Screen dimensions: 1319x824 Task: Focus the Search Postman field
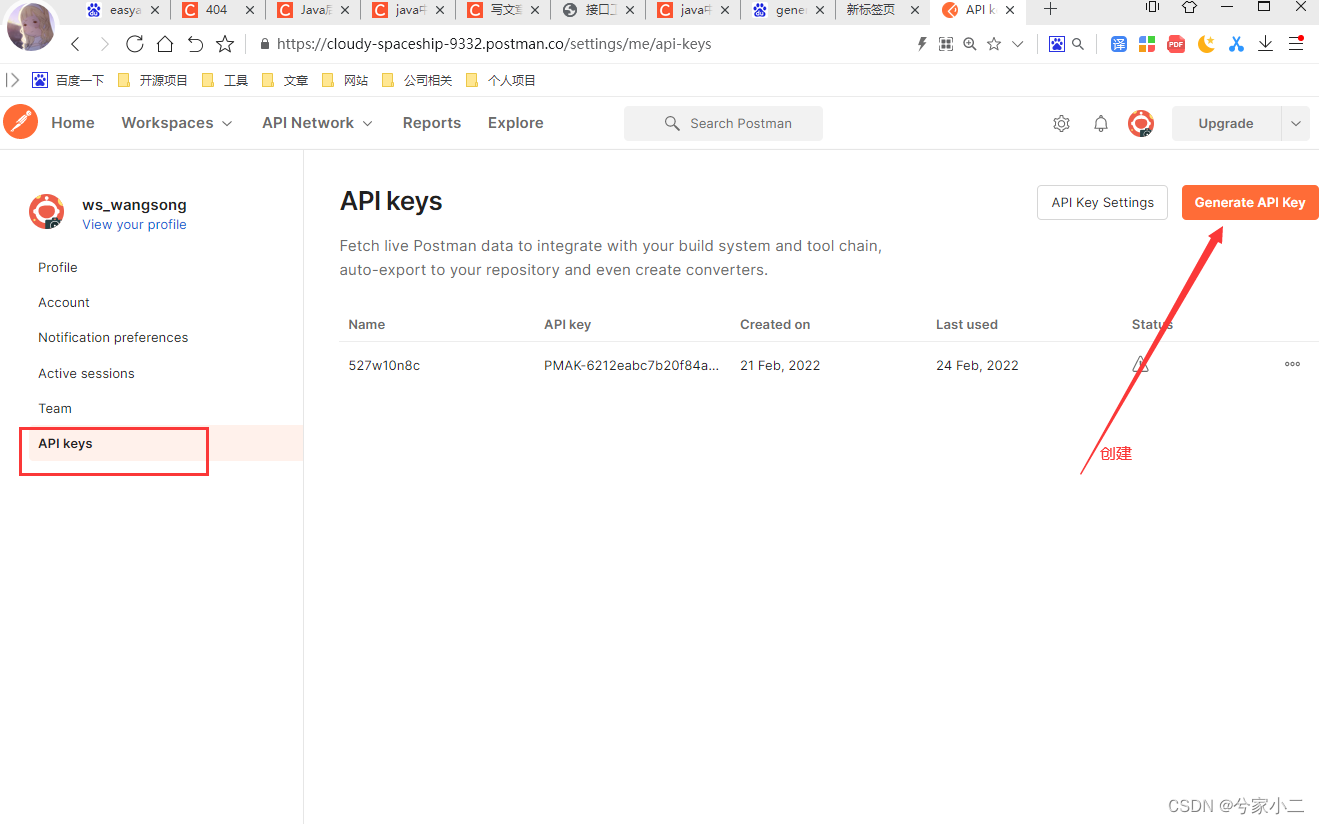point(723,123)
